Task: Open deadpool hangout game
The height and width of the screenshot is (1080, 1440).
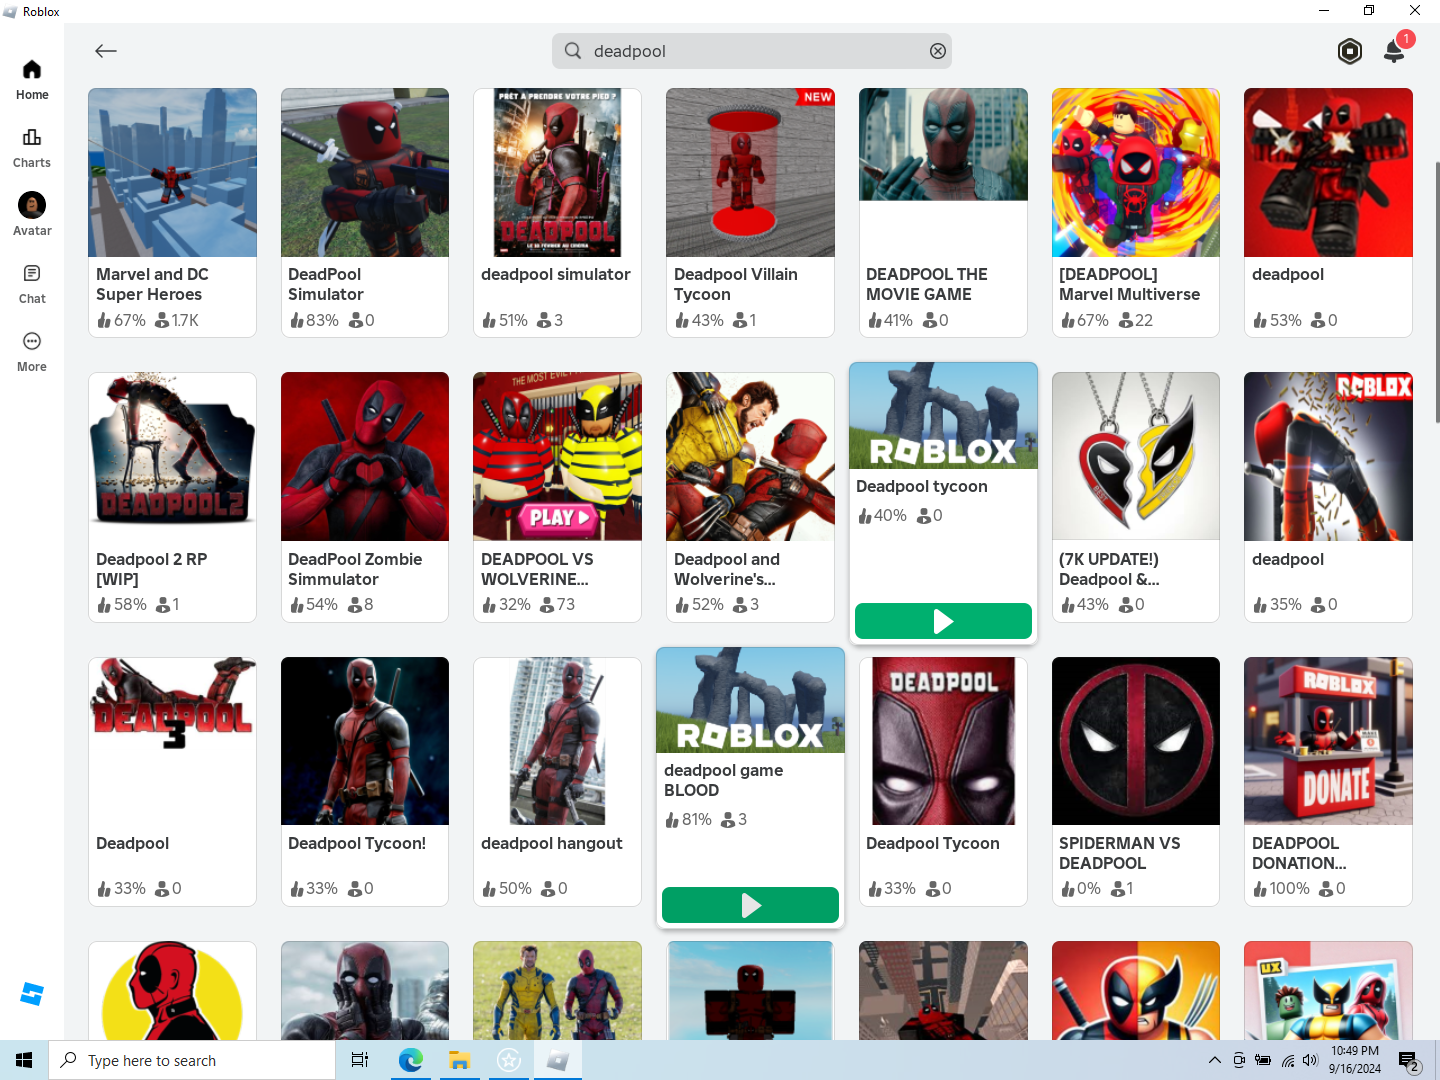Action: [557, 782]
